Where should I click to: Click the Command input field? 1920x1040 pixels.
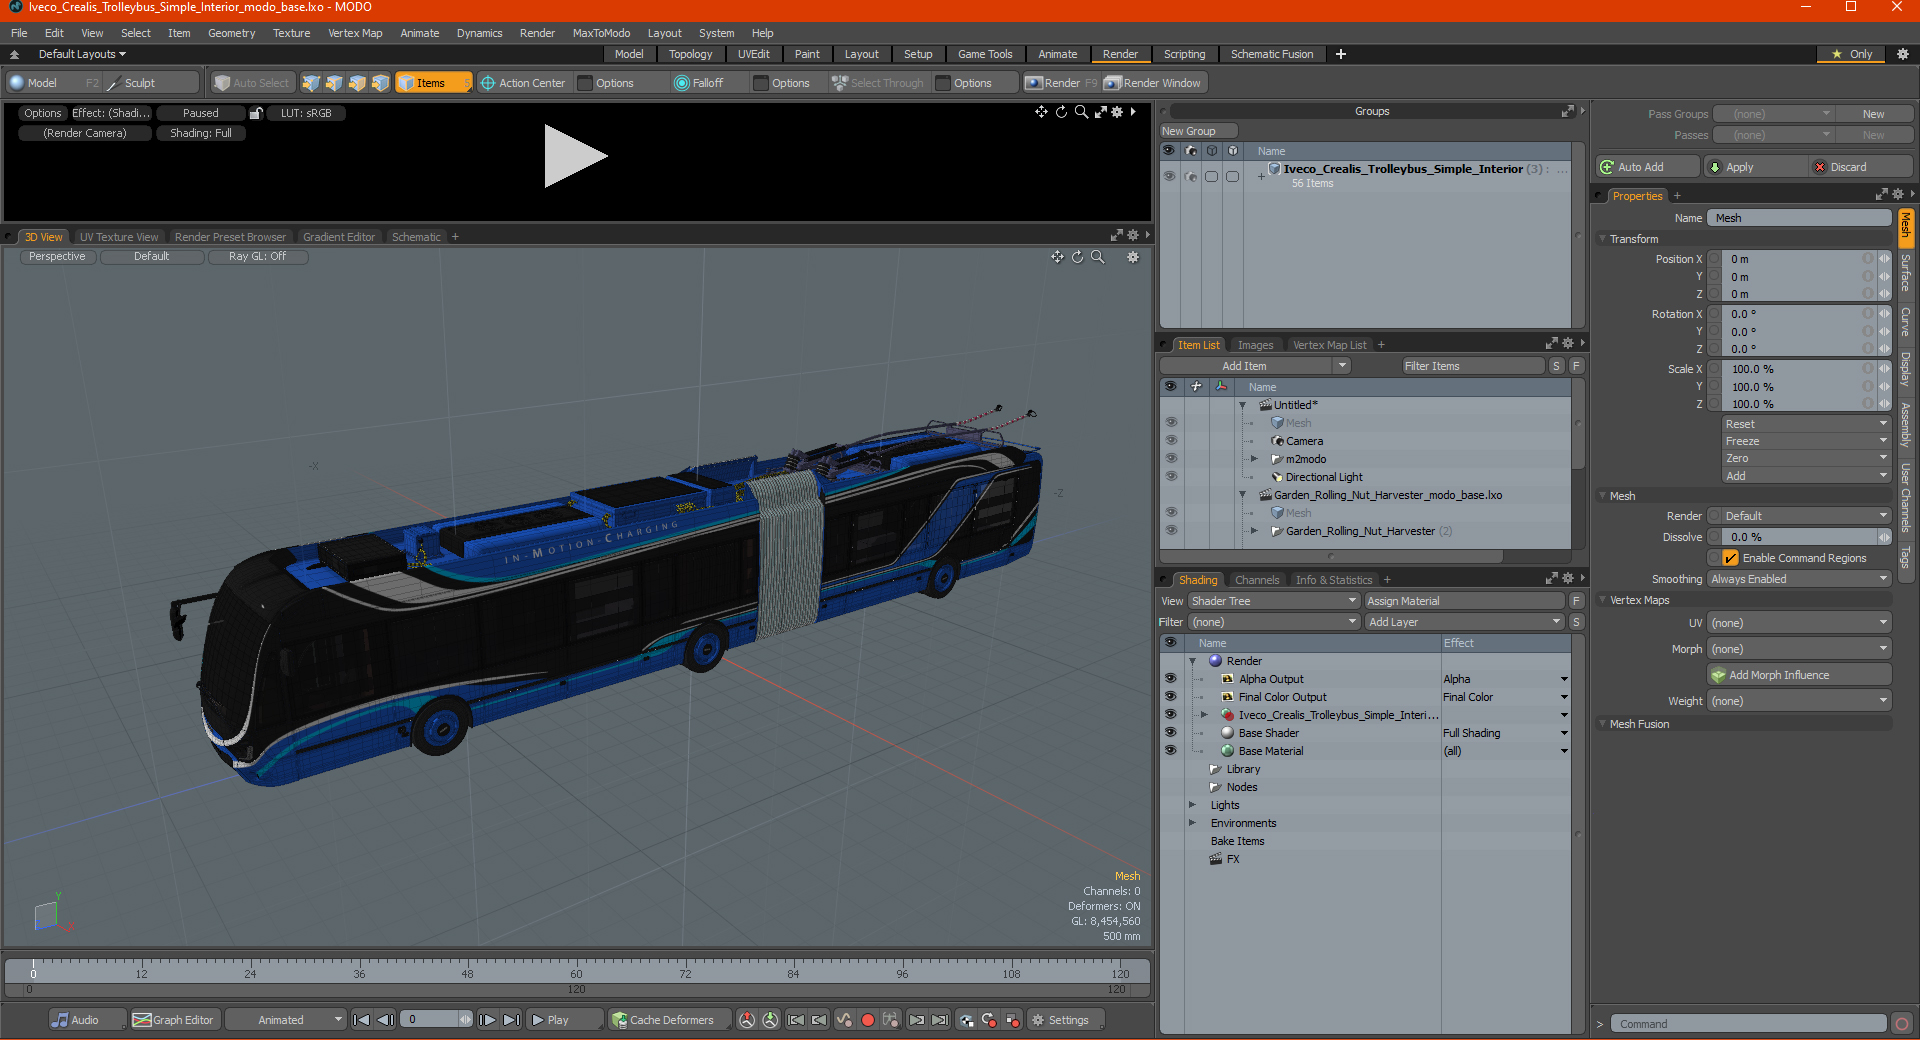click(x=1748, y=1024)
